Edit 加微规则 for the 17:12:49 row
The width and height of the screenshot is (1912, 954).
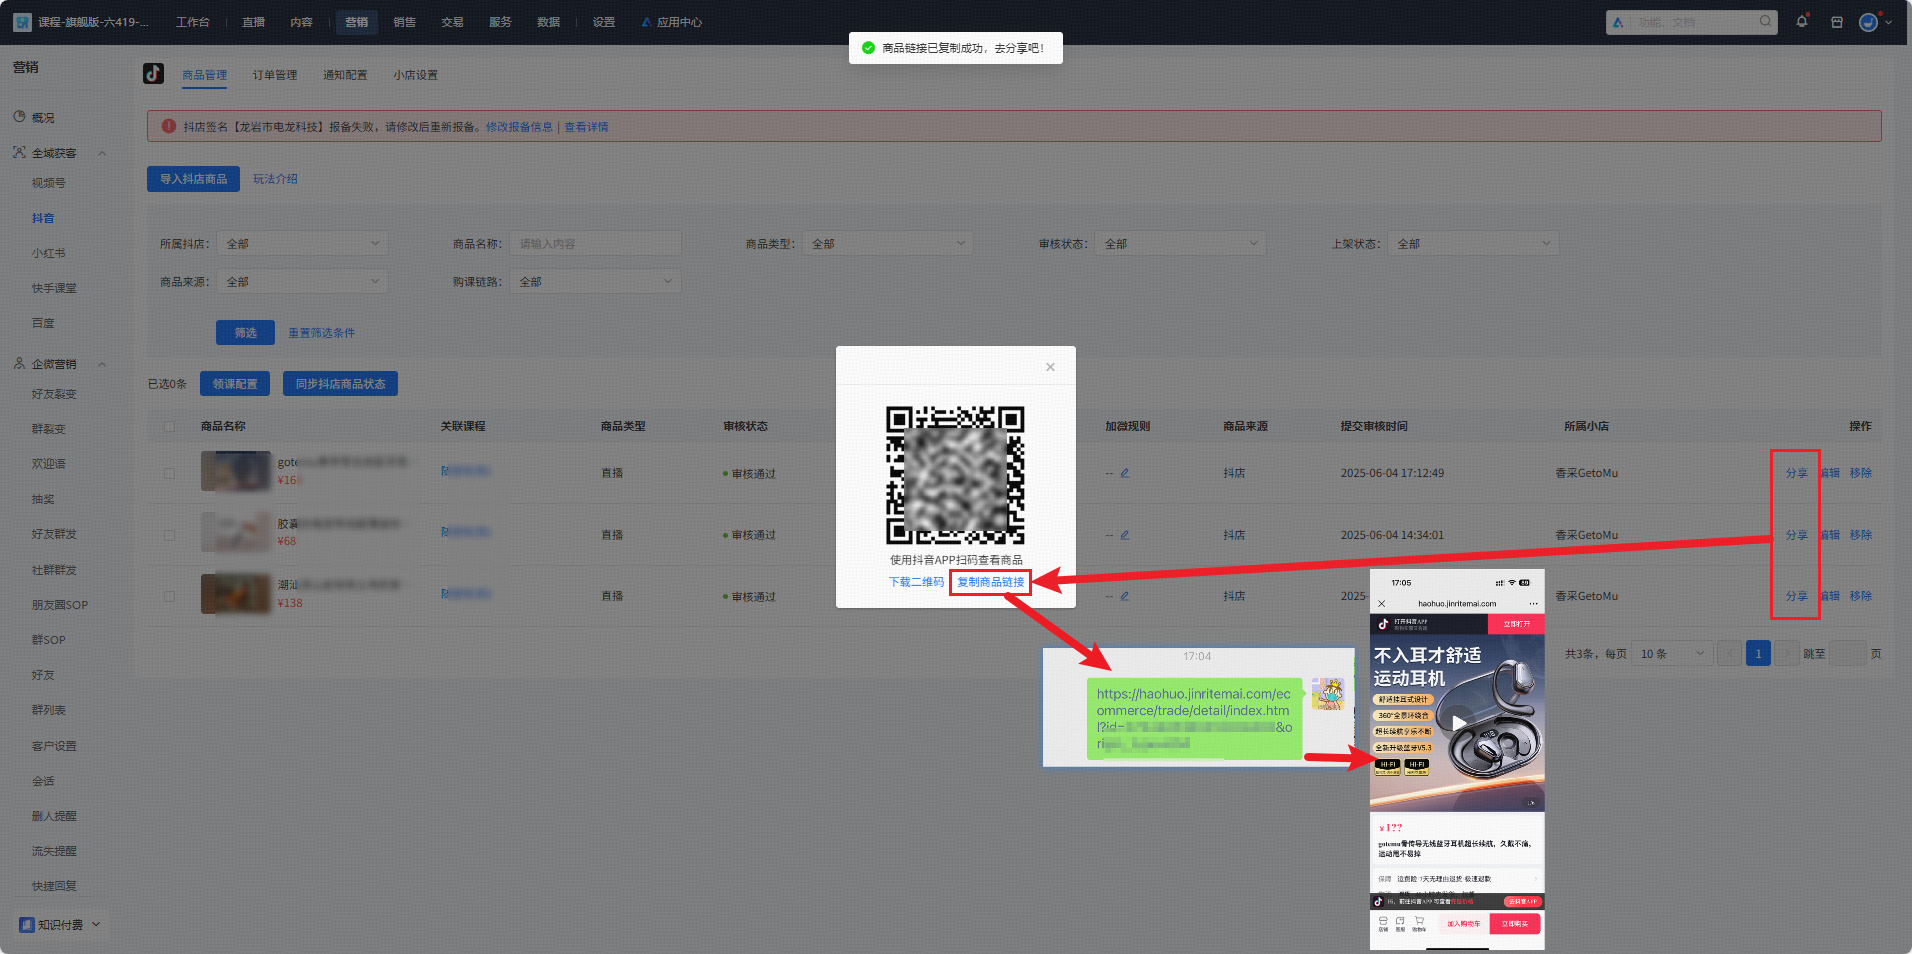click(1124, 473)
